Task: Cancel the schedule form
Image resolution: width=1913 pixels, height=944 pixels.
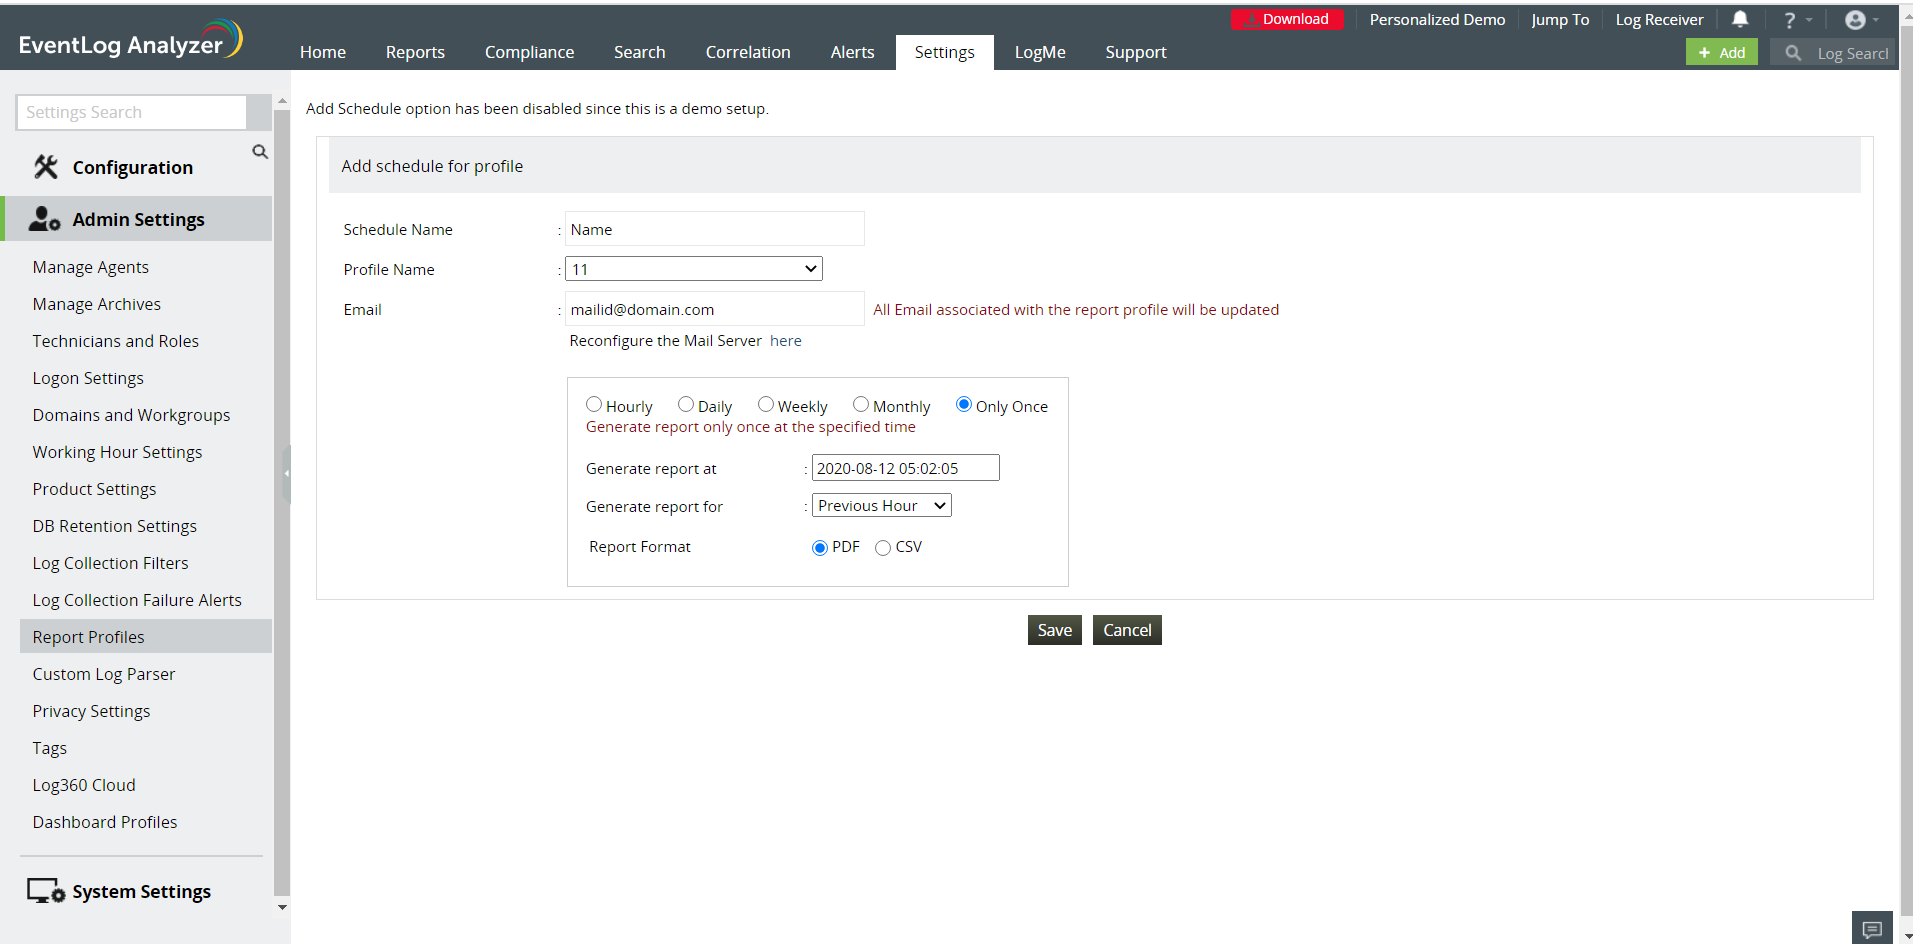Action: 1127,630
